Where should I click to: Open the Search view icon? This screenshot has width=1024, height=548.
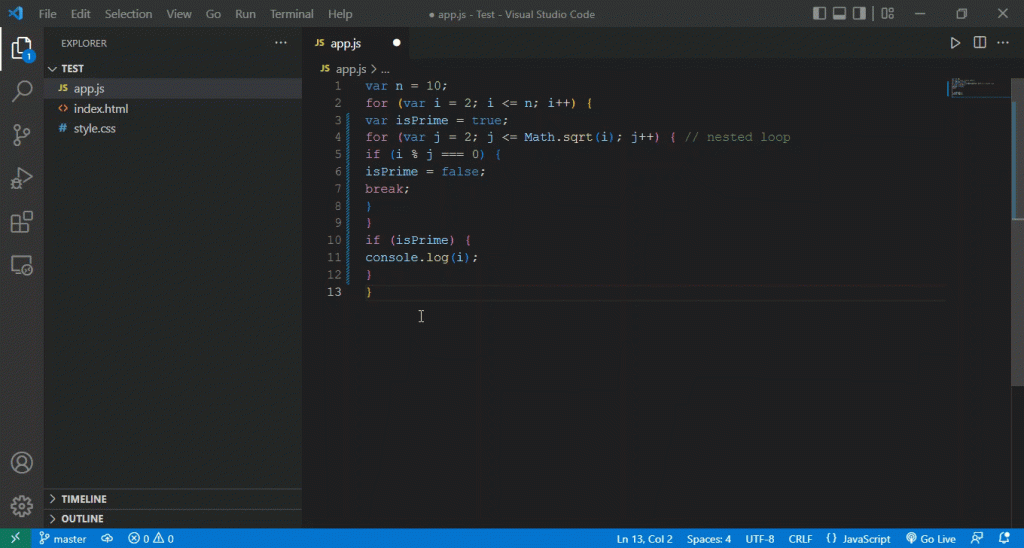[22, 91]
